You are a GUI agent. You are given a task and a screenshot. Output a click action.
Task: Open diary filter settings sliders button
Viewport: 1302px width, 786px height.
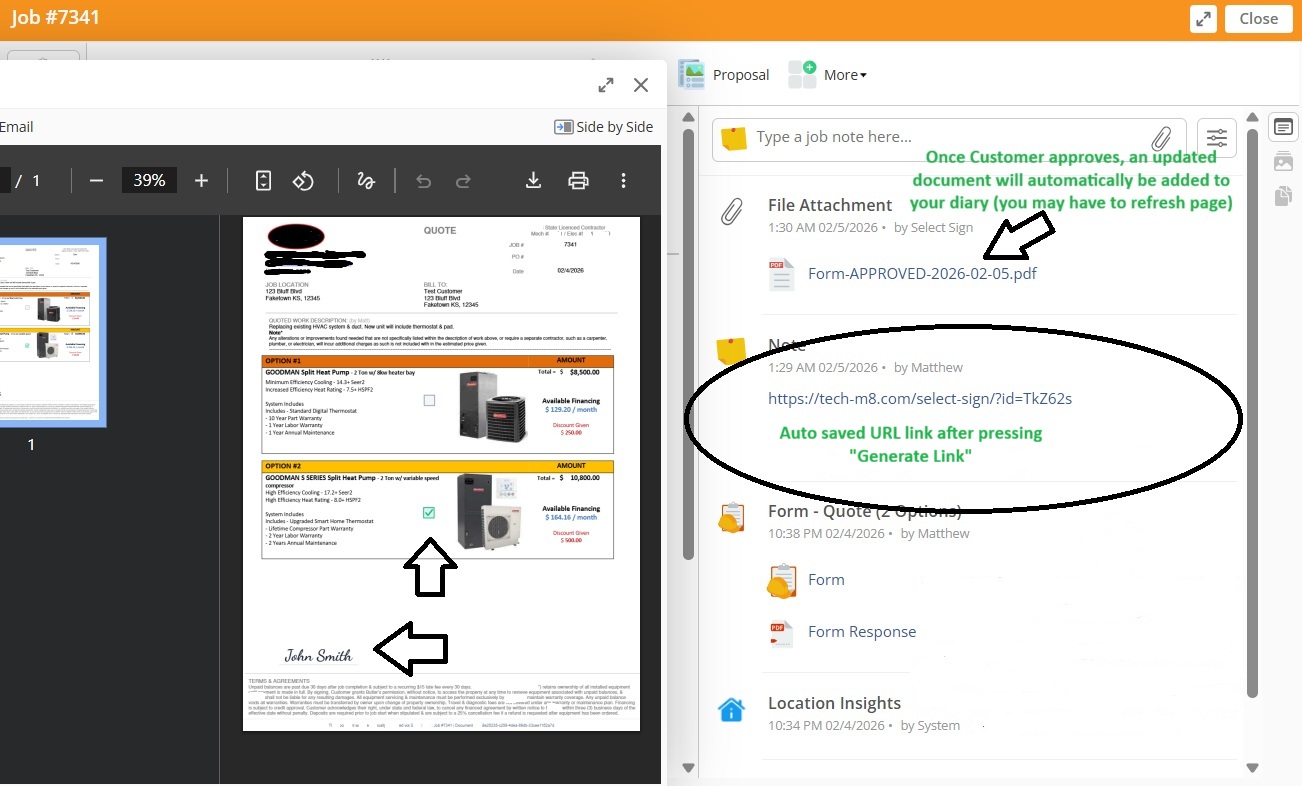tap(1216, 138)
